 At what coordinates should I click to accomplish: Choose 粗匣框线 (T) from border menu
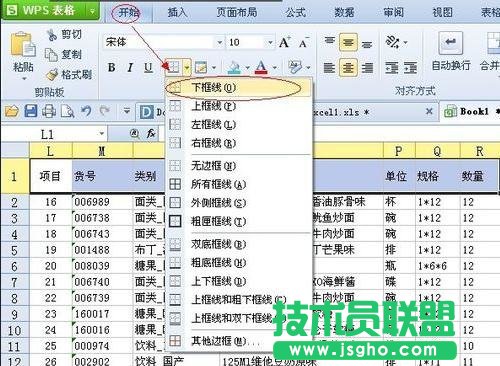pos(239,221)
